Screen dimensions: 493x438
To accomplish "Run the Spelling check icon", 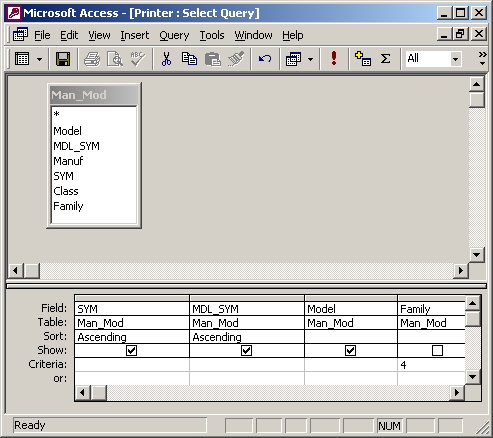I will tap(137, 59).
